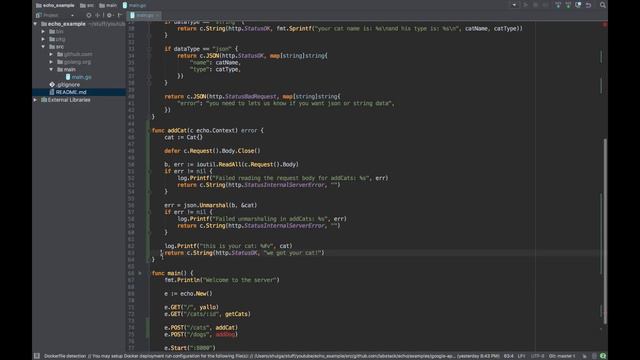Open Project panel settings gear
This screenshot has height=360, width=640.
(109, 15)
